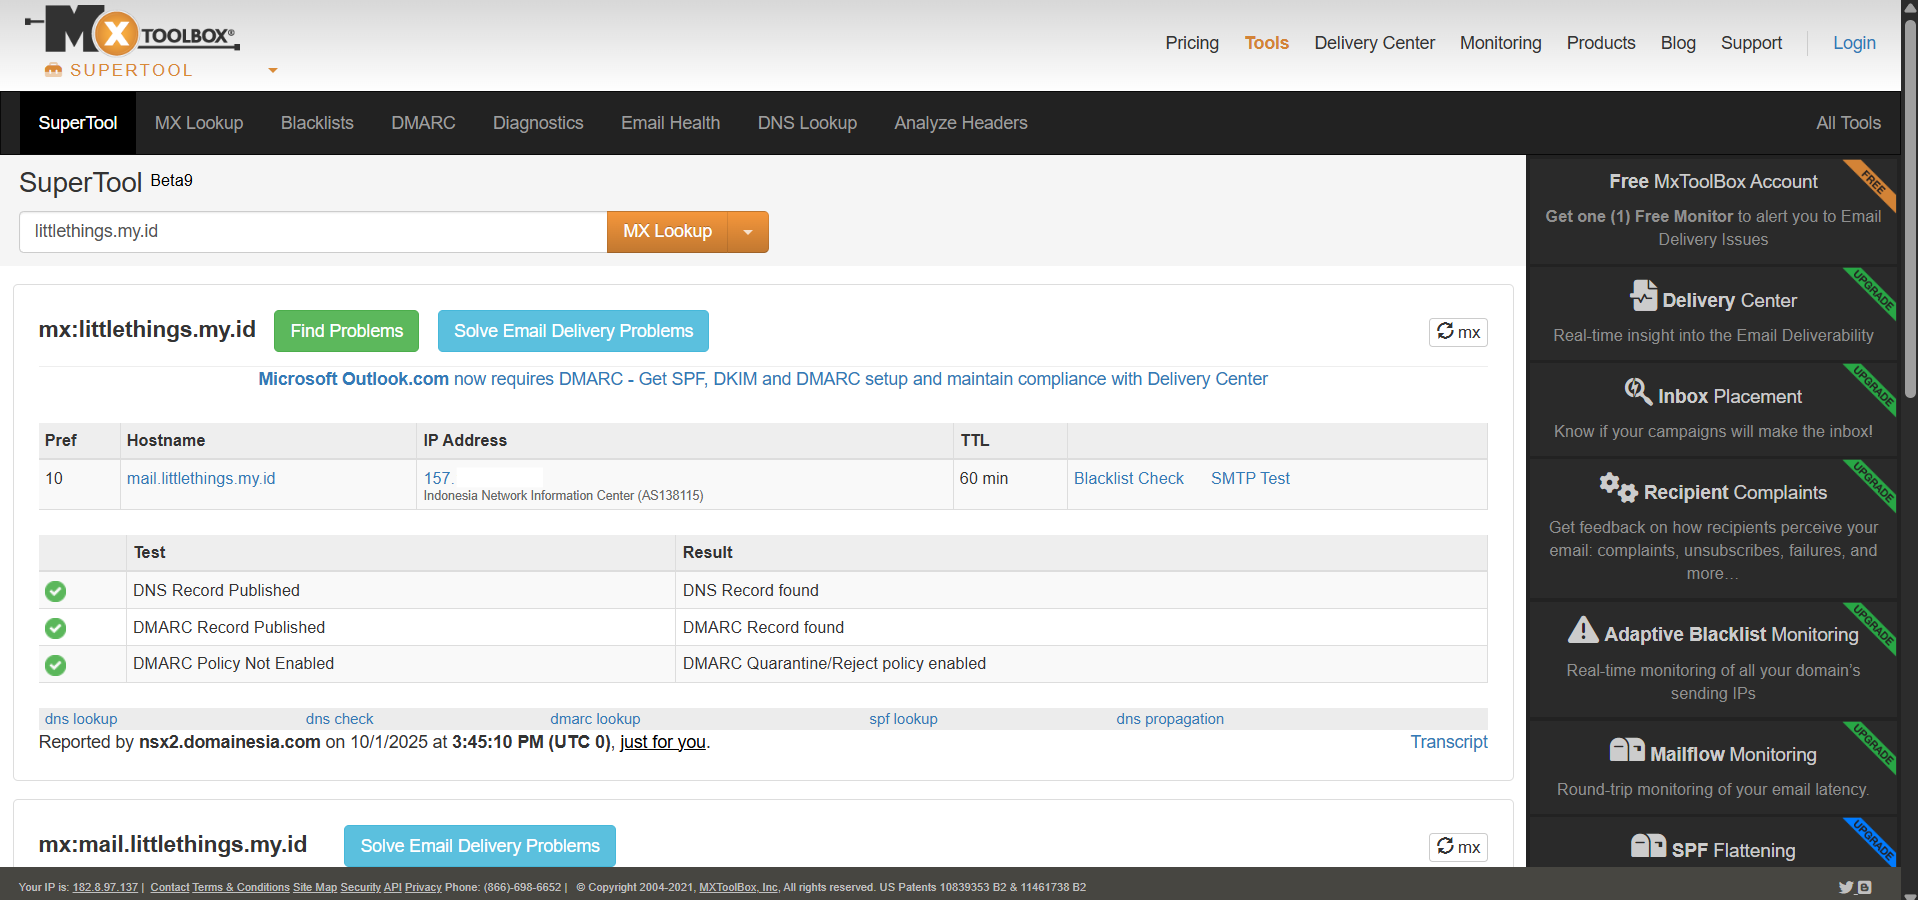
Task: Switch to the Email Health tab
Action: [670, 123]
